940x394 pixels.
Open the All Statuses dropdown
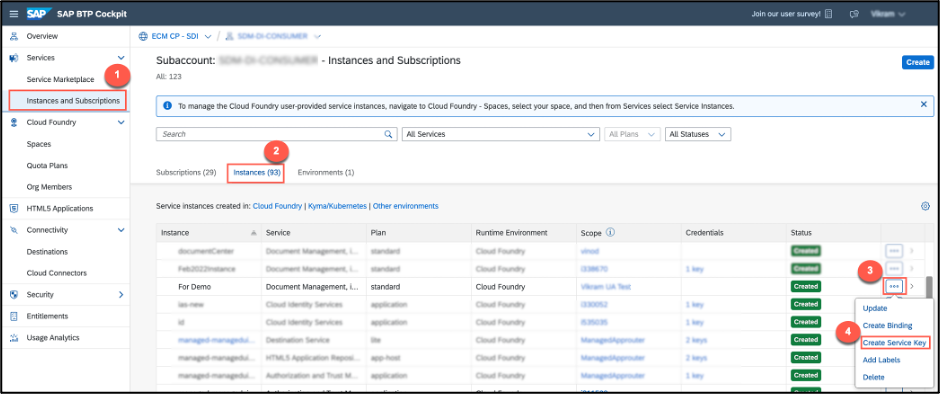click(698, 134)
